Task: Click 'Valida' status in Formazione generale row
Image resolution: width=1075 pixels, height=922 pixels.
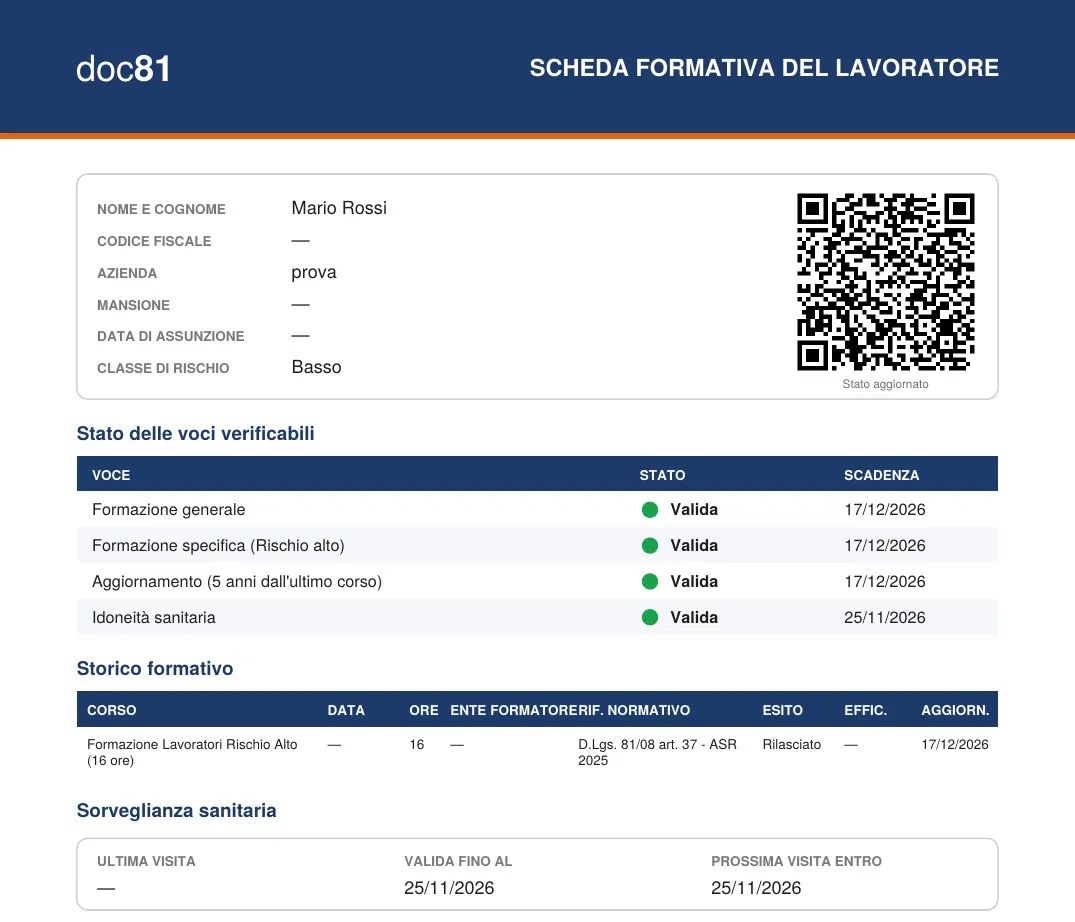Action: point(694,509)
